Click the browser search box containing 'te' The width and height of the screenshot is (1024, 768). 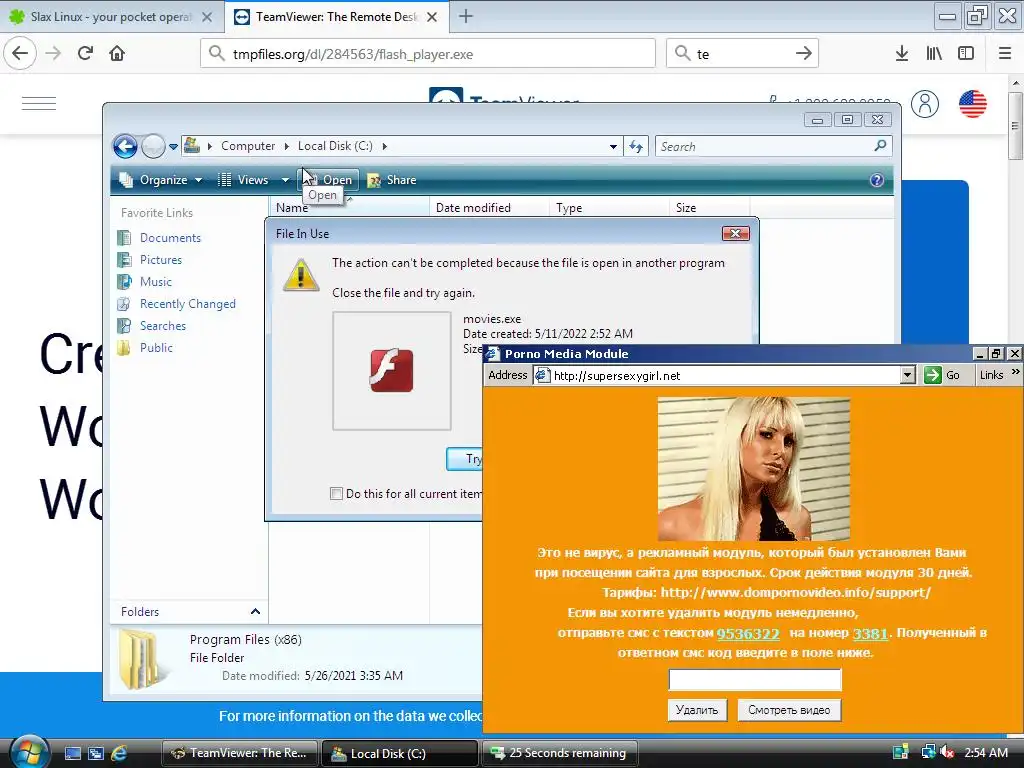[742, 54]
